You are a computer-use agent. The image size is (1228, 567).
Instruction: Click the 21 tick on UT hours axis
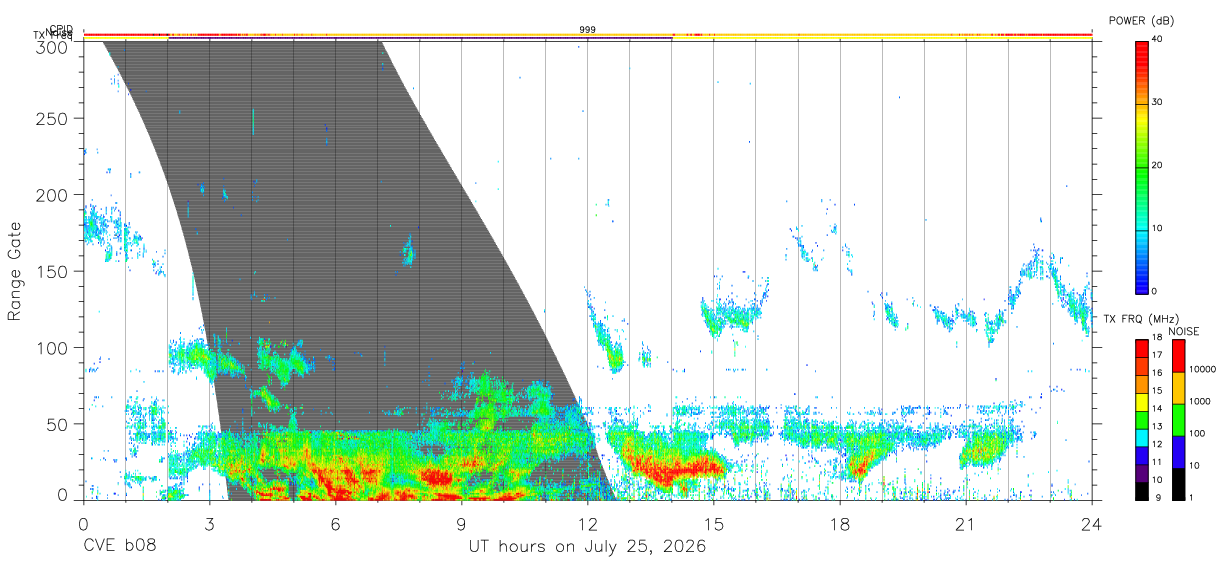[x=966, y=524]
